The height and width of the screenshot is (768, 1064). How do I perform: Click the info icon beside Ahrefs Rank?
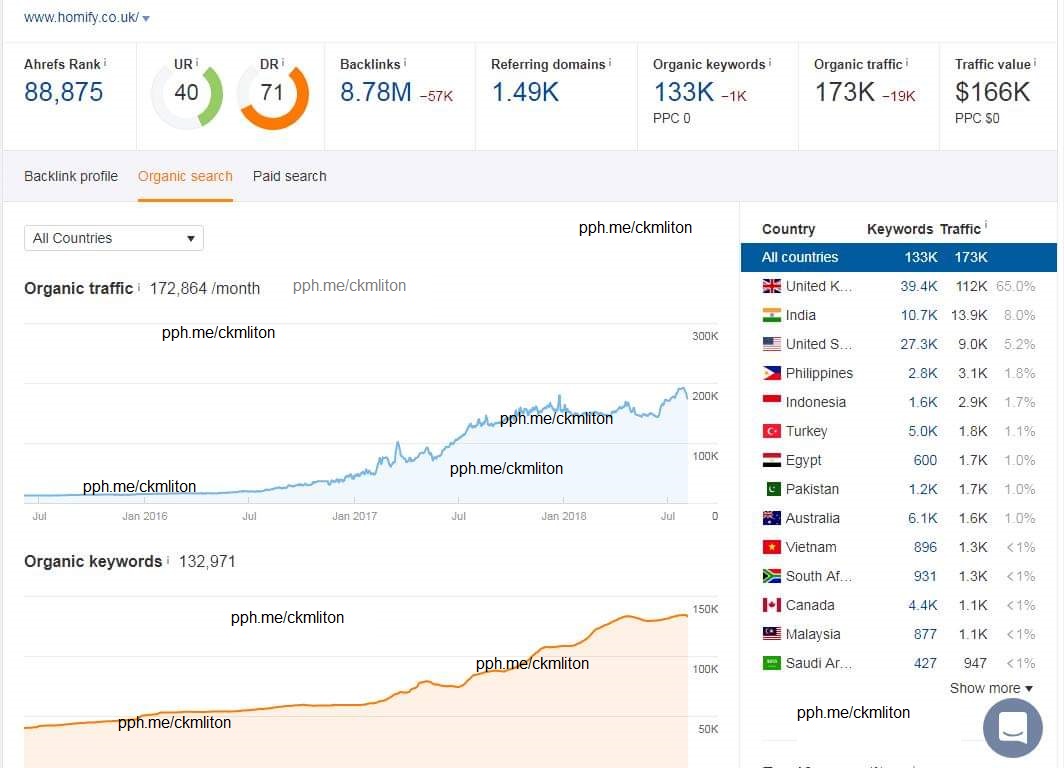[105, 63]
